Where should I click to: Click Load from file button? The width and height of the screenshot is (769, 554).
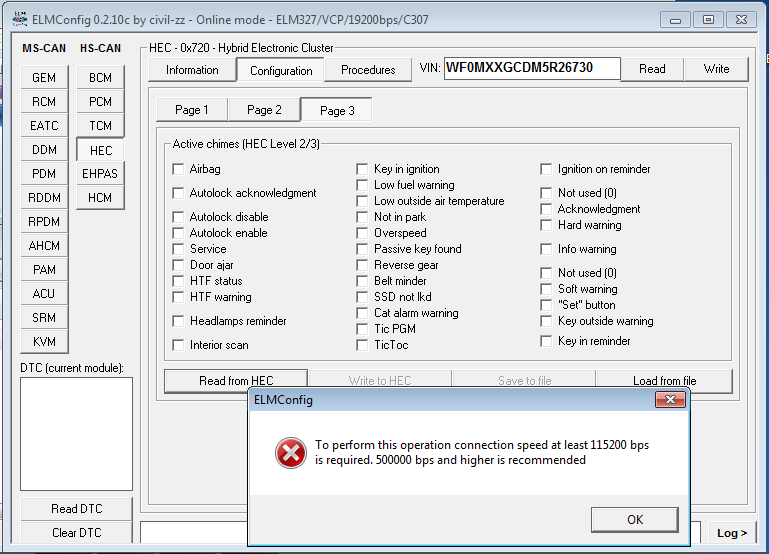(664, 381)
